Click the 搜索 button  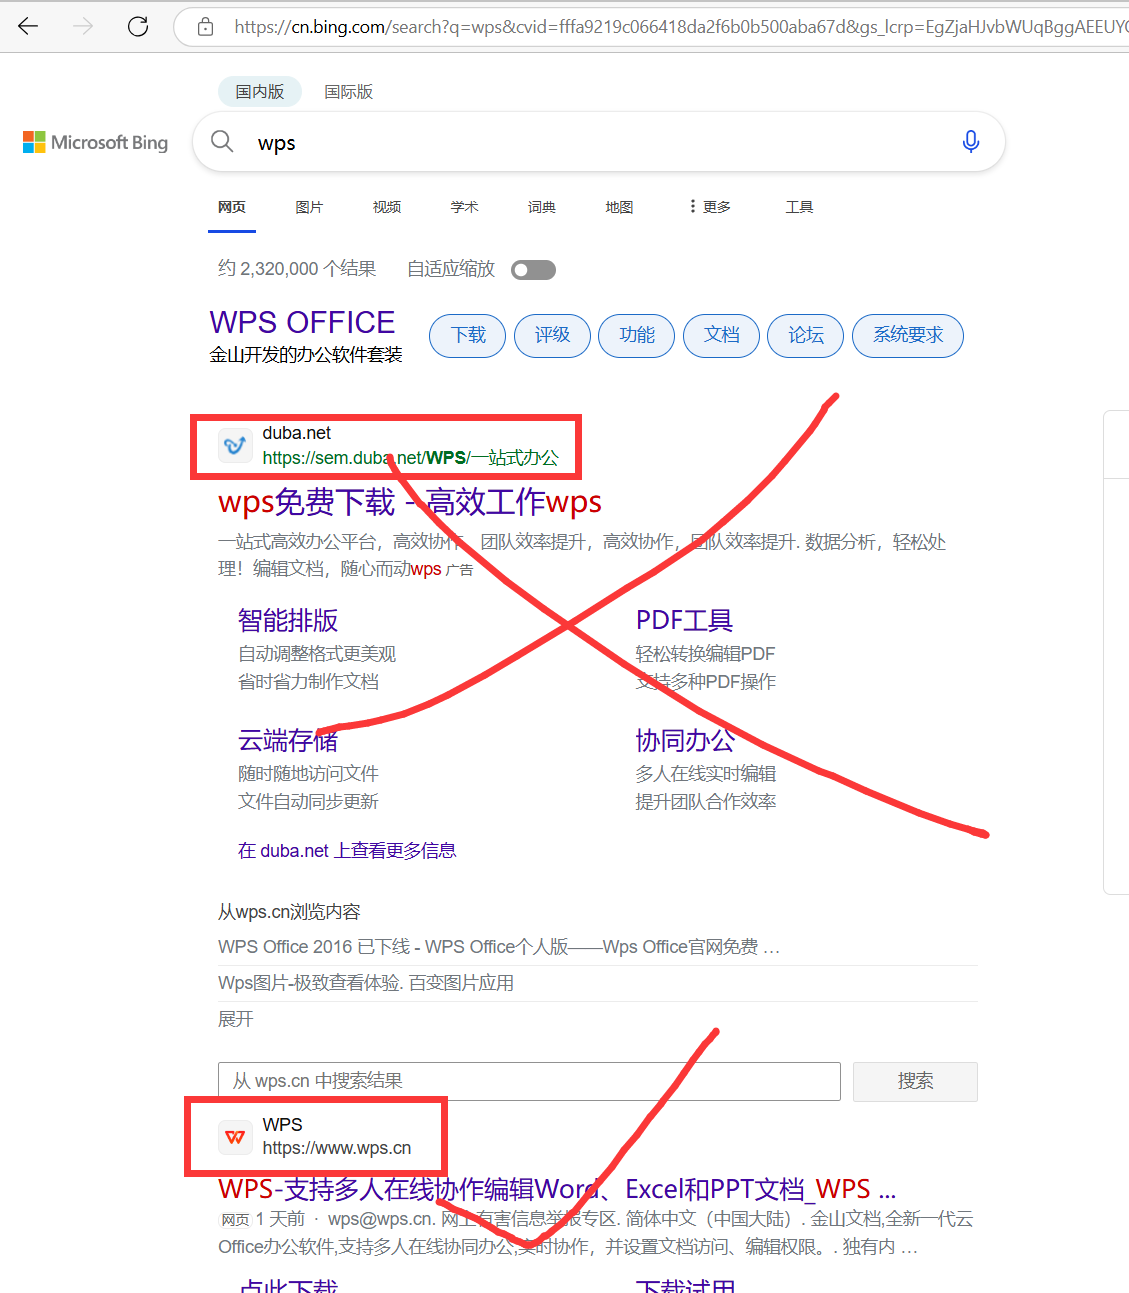pyautogui.click(x=914, y=1081)
